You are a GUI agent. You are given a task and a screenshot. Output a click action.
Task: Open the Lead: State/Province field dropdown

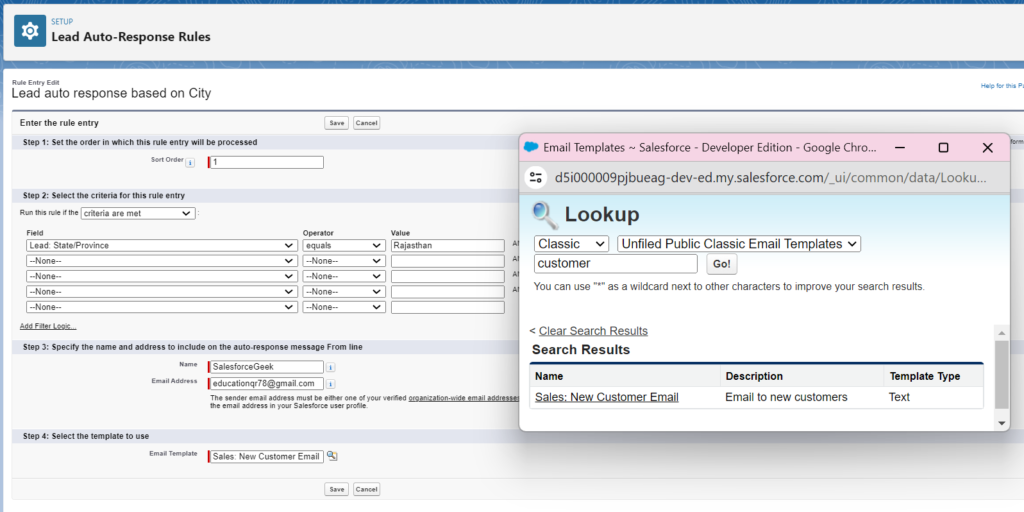162,246
